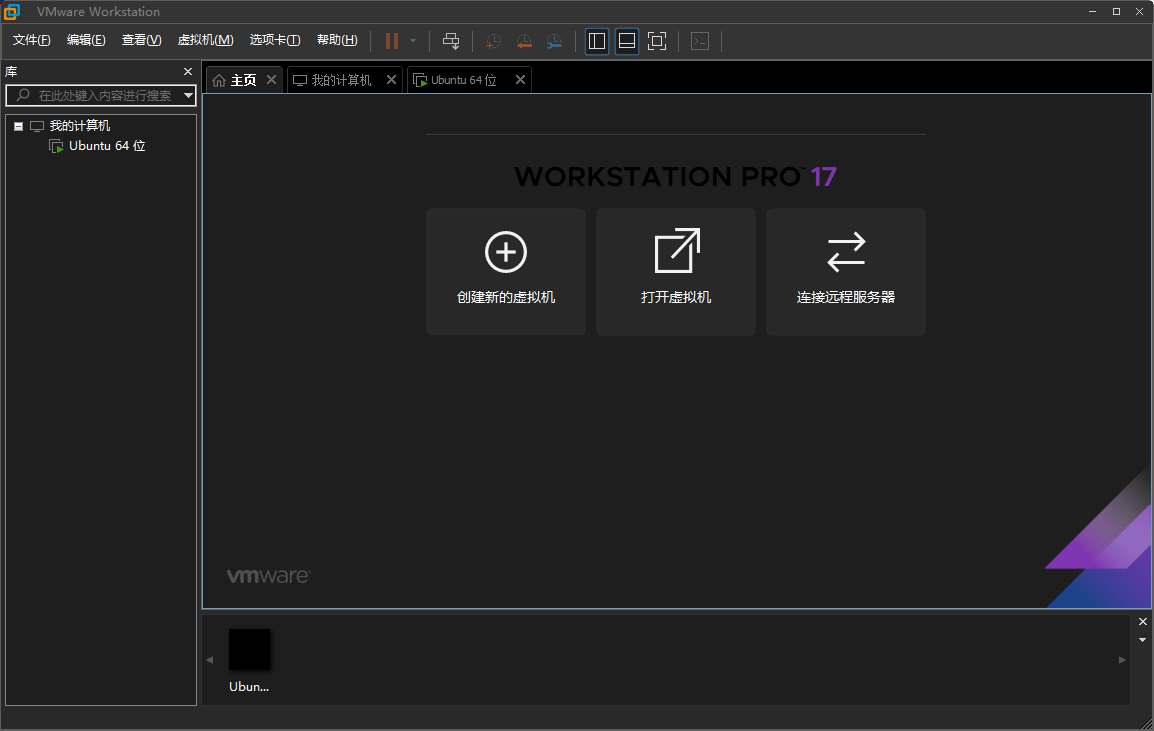Open the snapshot manager wrench icon
Image resolution: width=1154 pixels, height=731 pixels.
(x=554, y=41)
